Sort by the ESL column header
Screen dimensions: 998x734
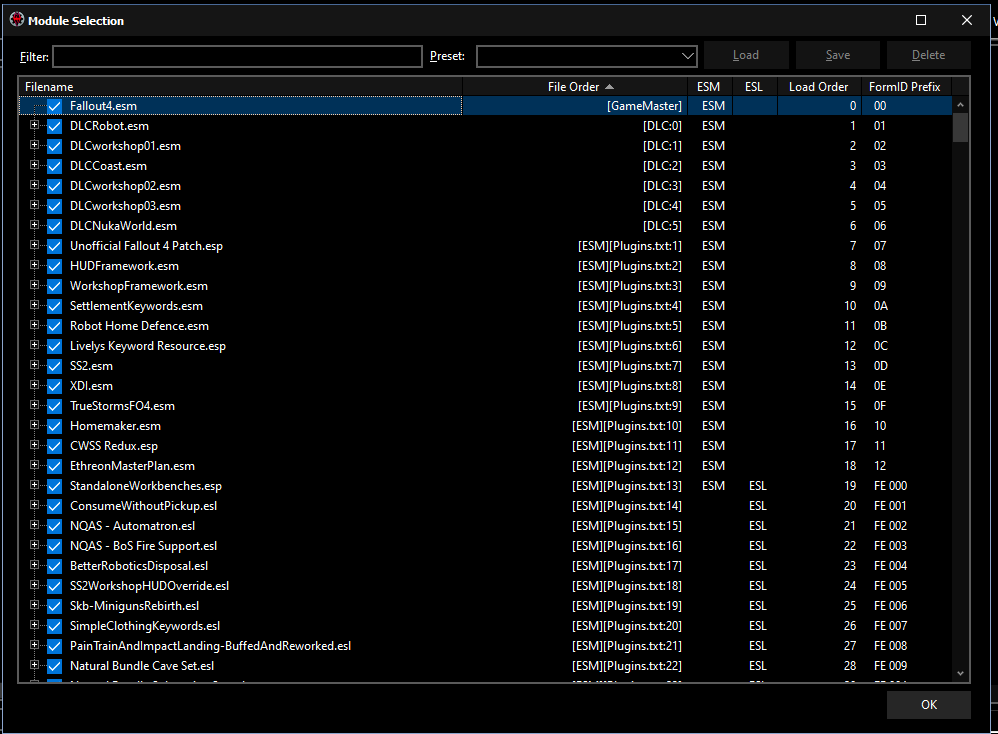click(x=754, y=87)
